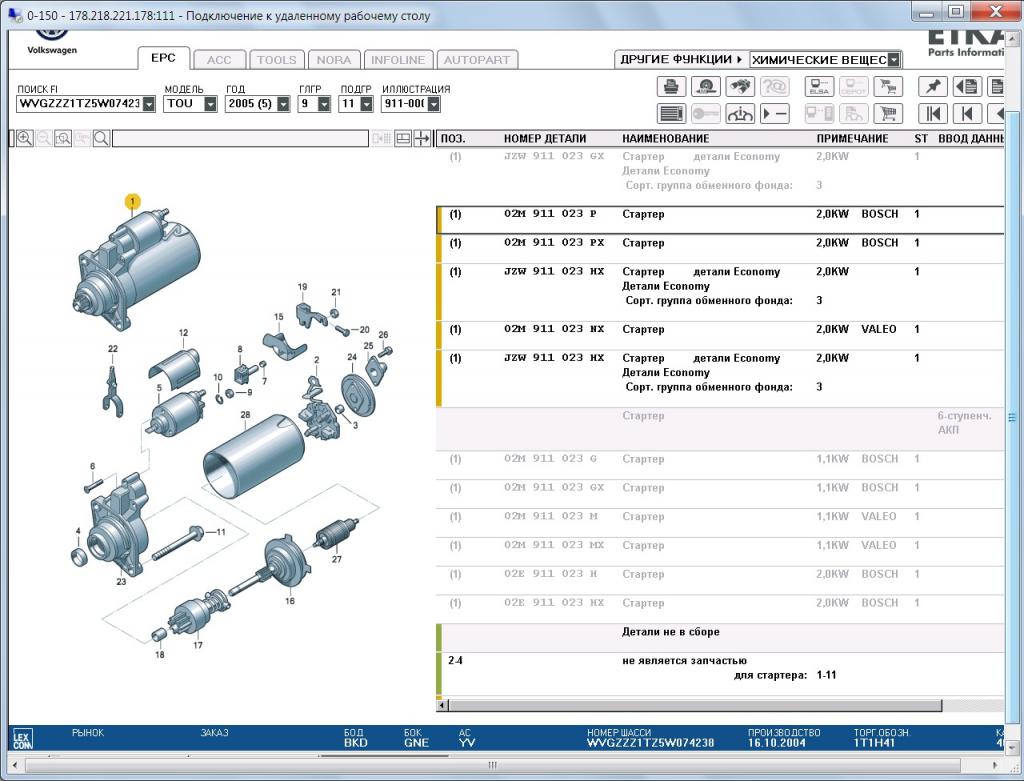Click the НАИМЕНОВАНИЕ column header
The width and height of the screenshot is (1024, 781).
(665, 138)
